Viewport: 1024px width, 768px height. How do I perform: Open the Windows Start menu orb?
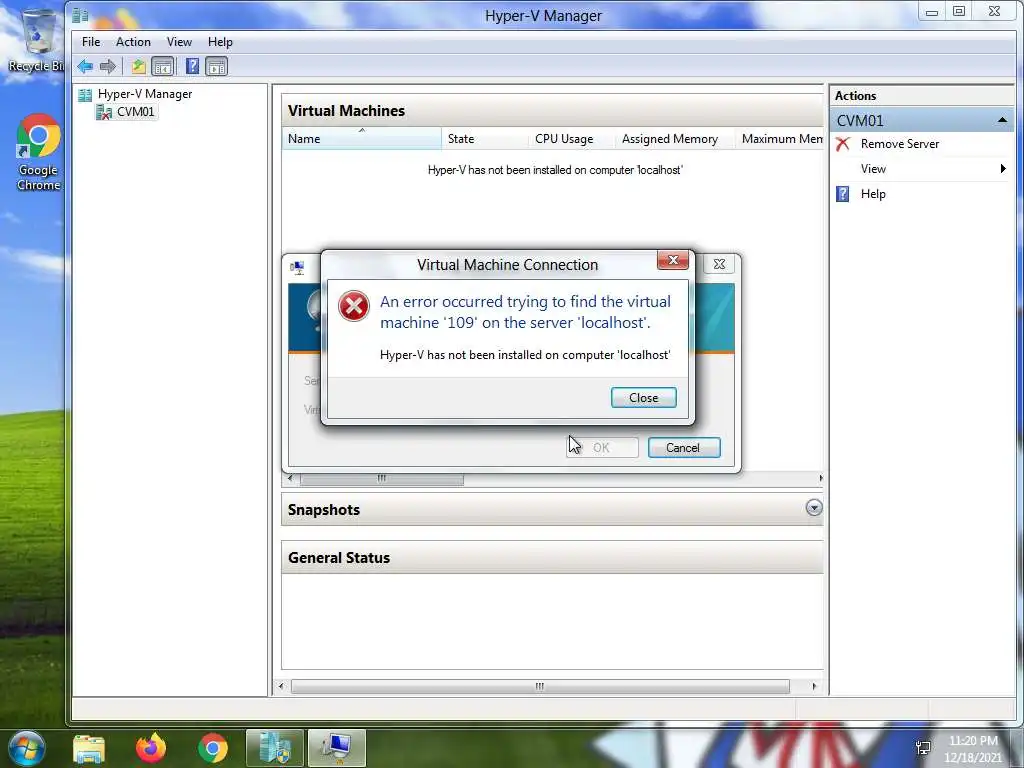click(x=26, y=748)
